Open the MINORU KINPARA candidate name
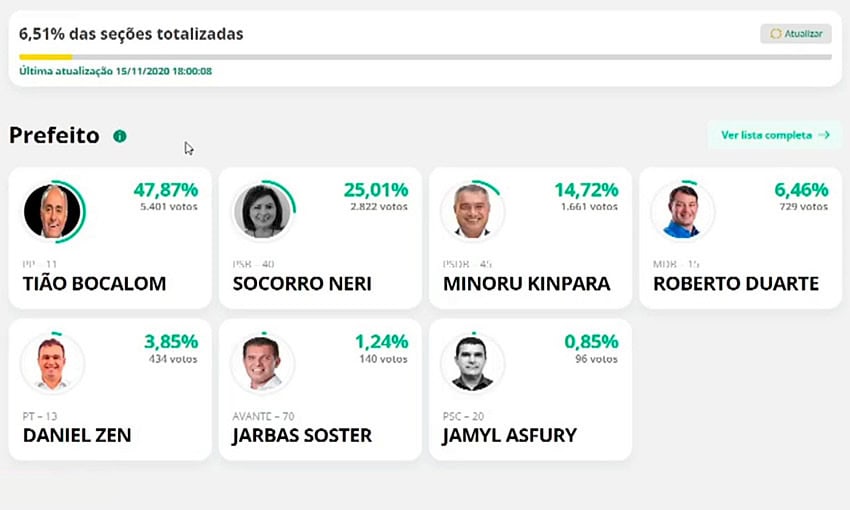850x510 pixels. [x=526, y=284]
